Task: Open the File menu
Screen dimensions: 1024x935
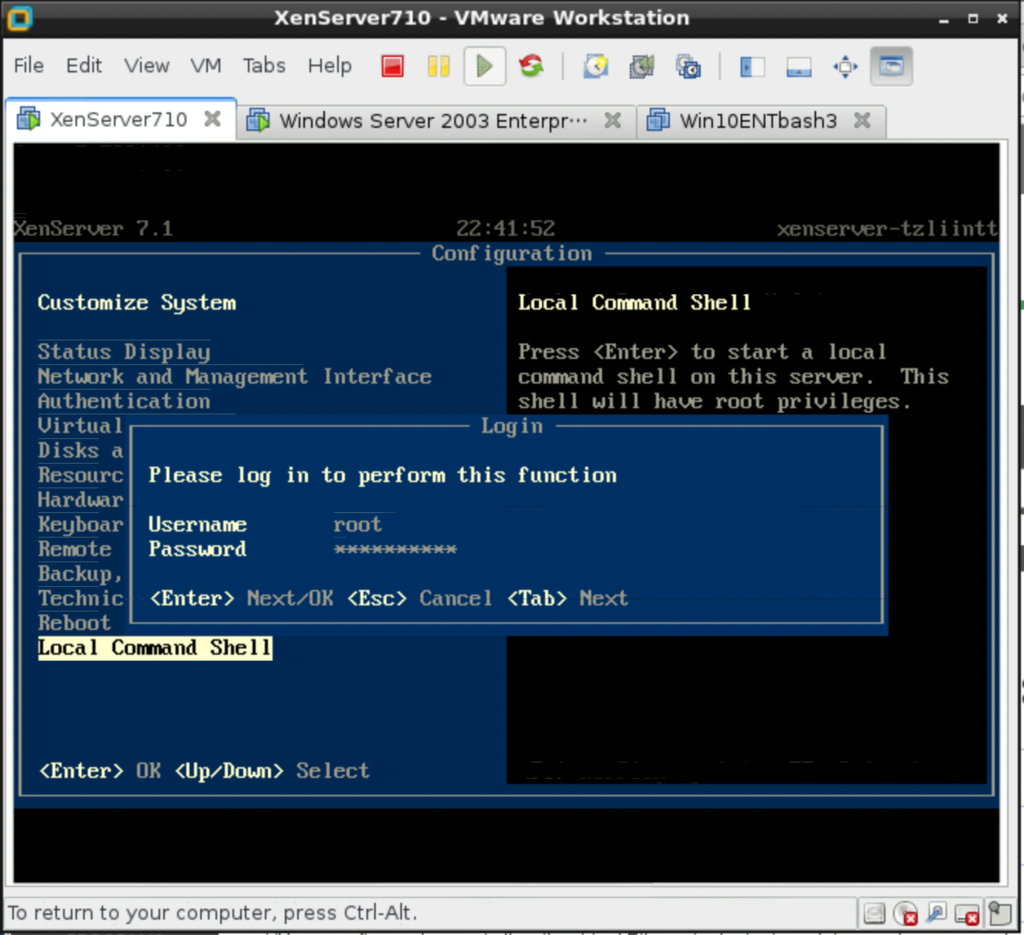Action: (x=29, y=65)
